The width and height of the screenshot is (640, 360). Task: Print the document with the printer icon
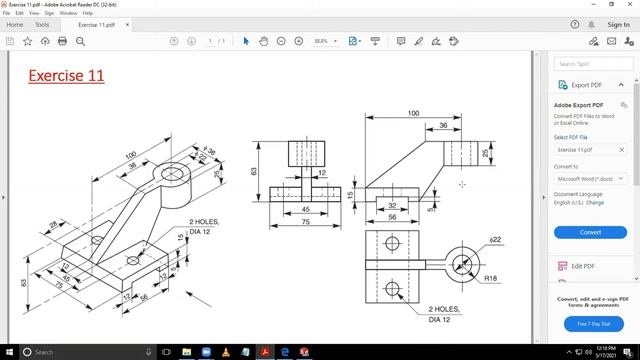(x=62, y=41)
